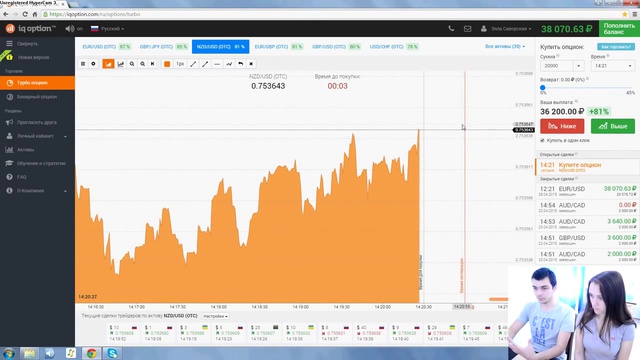Switch to EUR/USD (OTC) asset tab
Image resolution: width=640 pixels, height=360 pixels.
[106, 47]
